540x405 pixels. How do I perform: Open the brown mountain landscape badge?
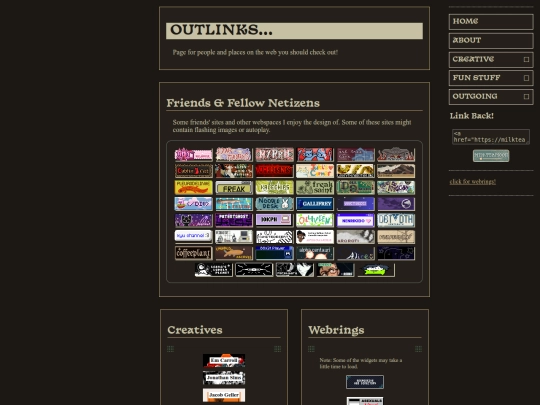click(396, 171)
